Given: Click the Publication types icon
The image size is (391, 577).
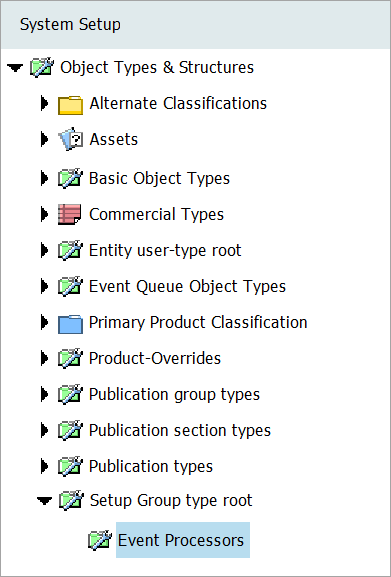Looking at the screenshot, I should (x=70, y=466).
